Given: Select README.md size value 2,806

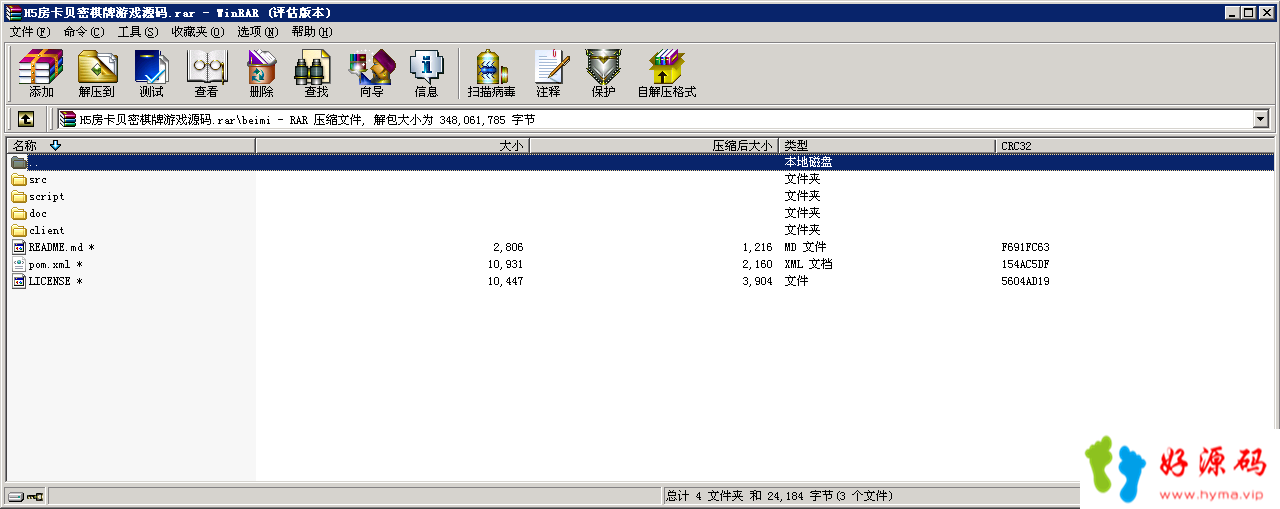Looking at the screenshot, I should click(x=508, y=247).
